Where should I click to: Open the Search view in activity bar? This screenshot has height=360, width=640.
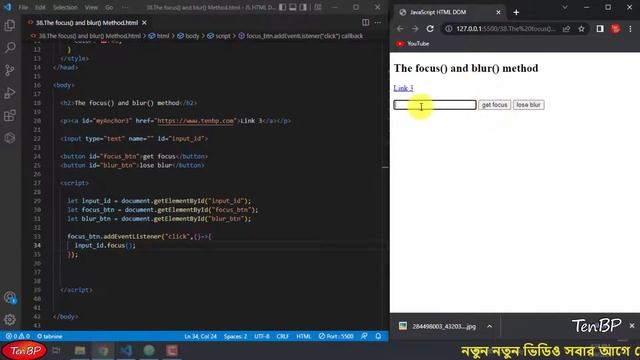click(10, 48)
